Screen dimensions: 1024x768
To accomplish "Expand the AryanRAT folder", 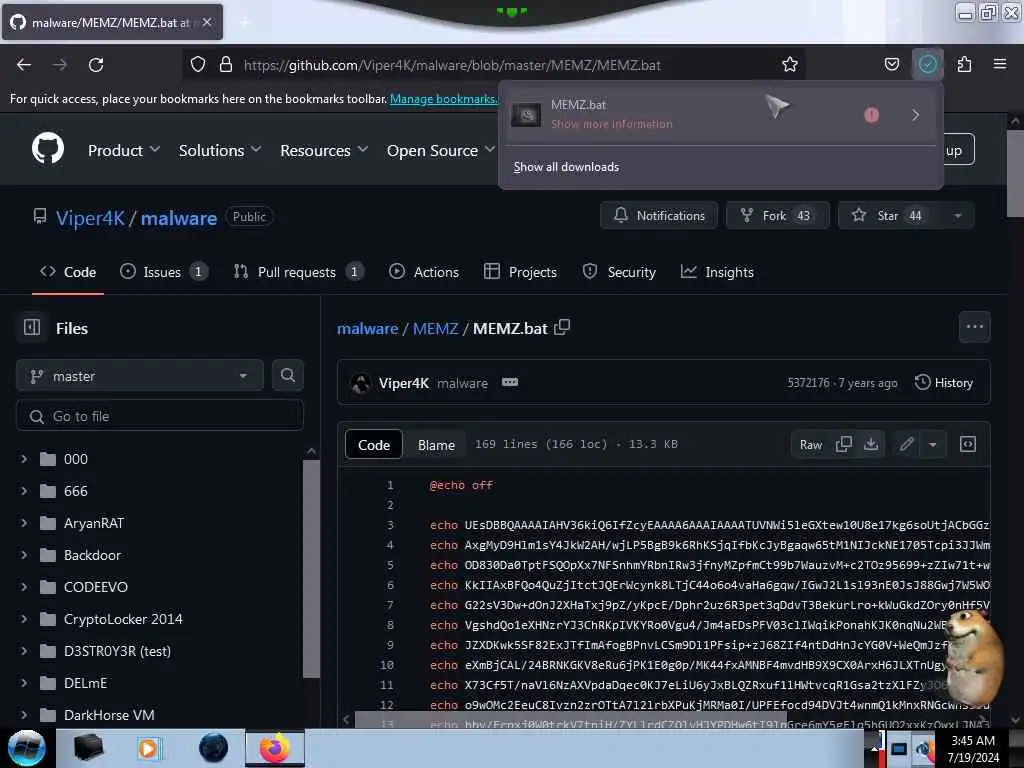I will tap(24, 523).
